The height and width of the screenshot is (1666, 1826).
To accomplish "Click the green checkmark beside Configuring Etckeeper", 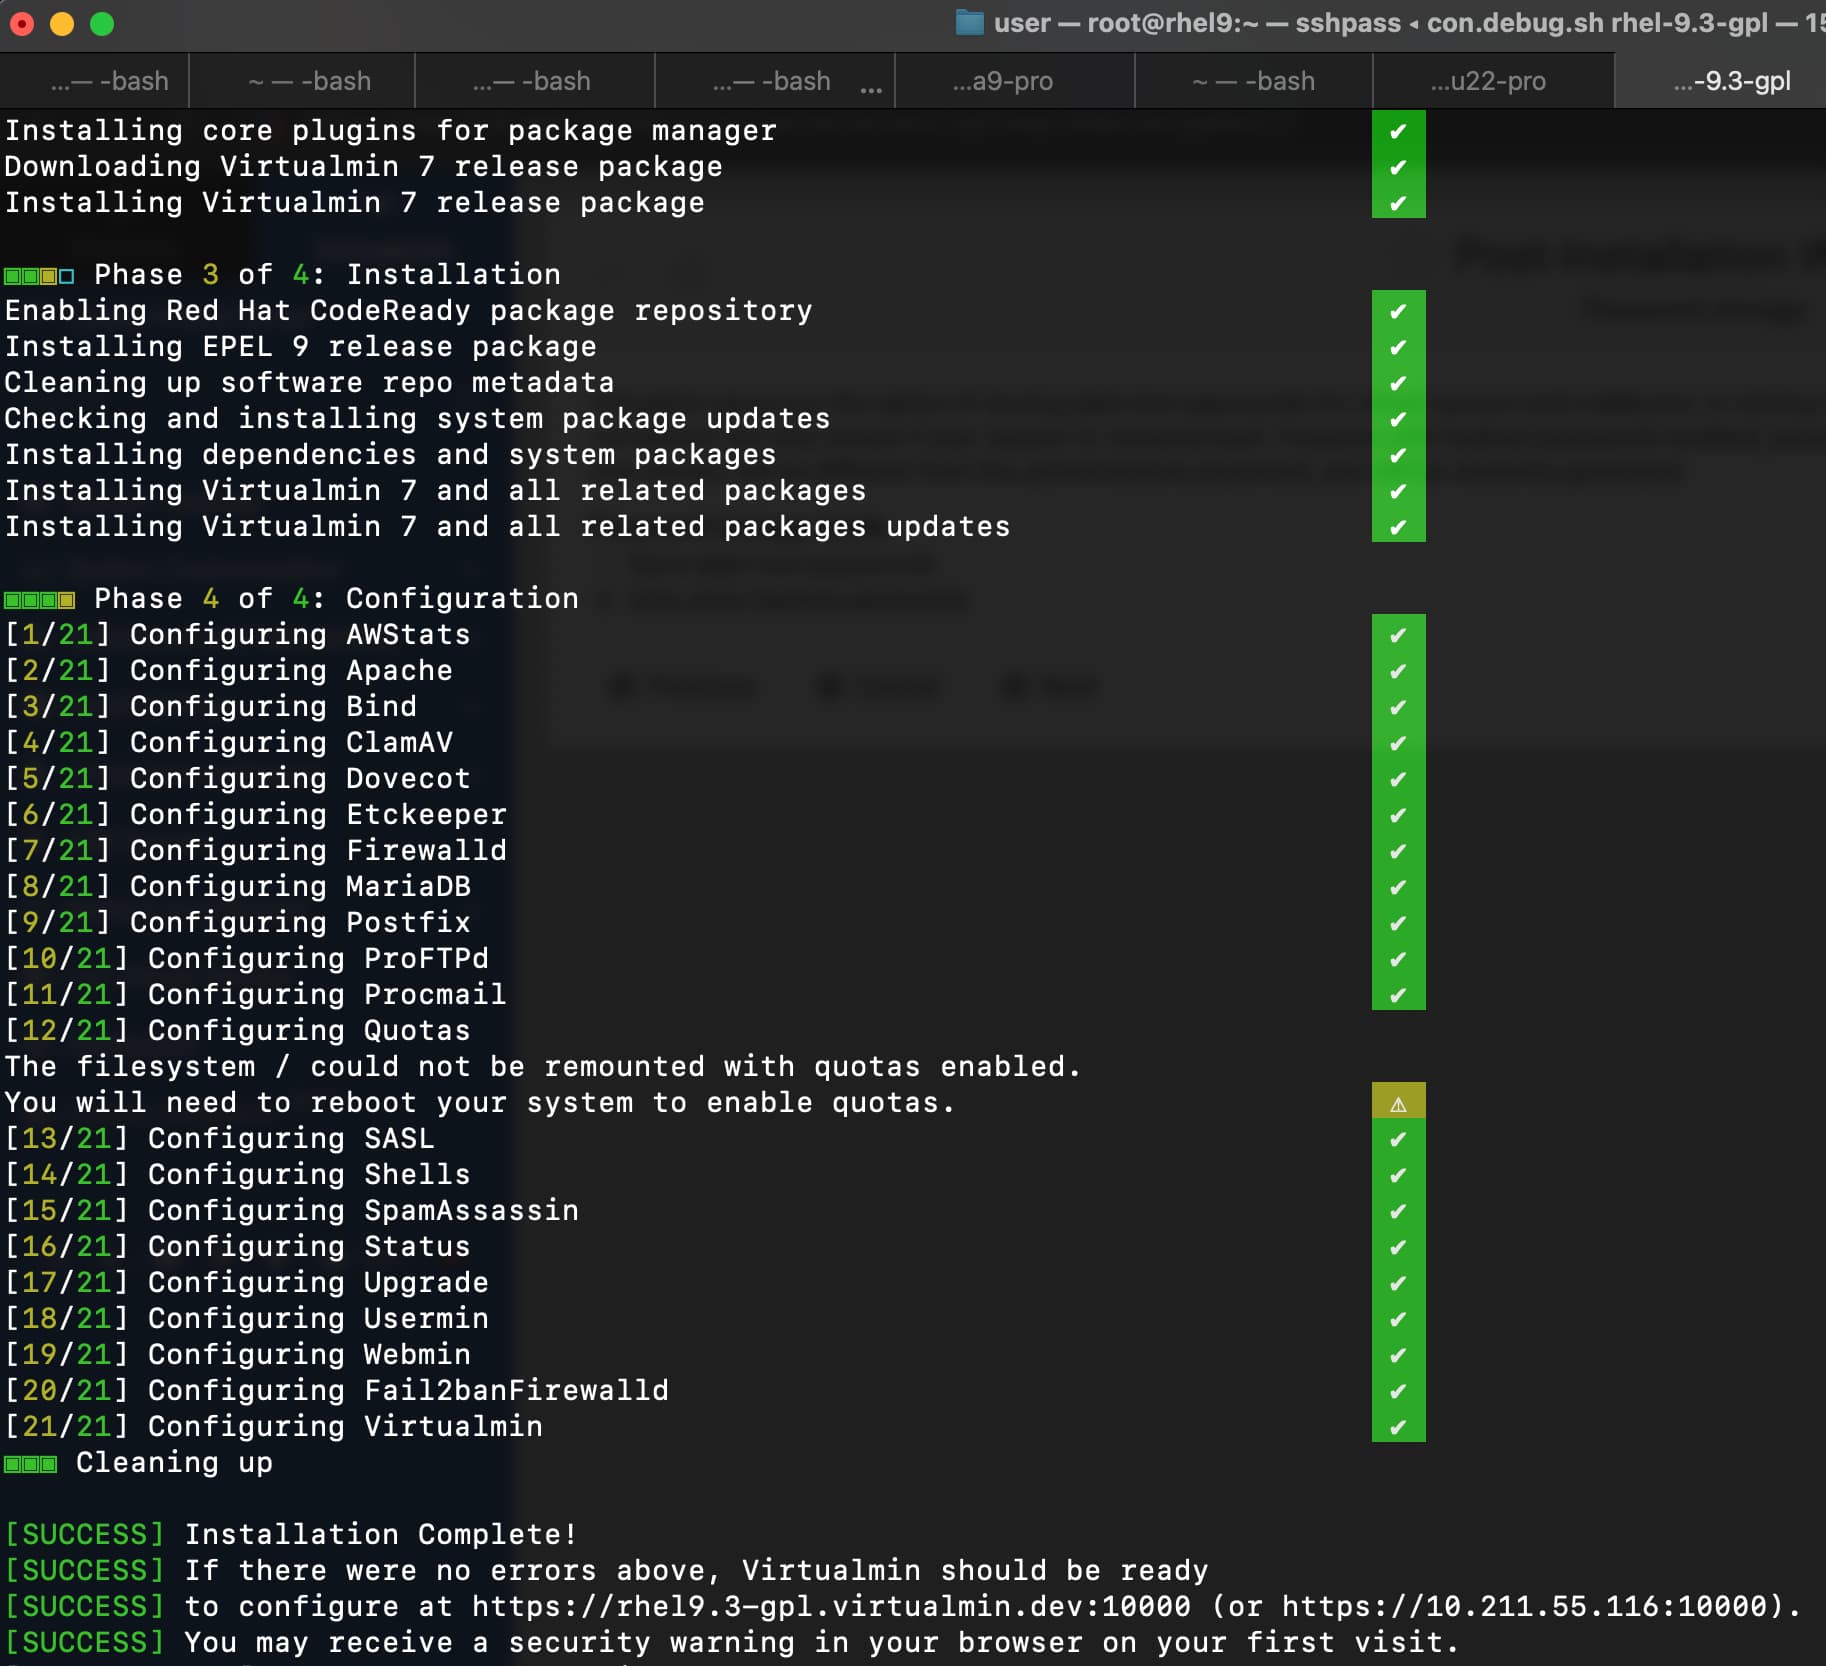I will pos(1398,814).
